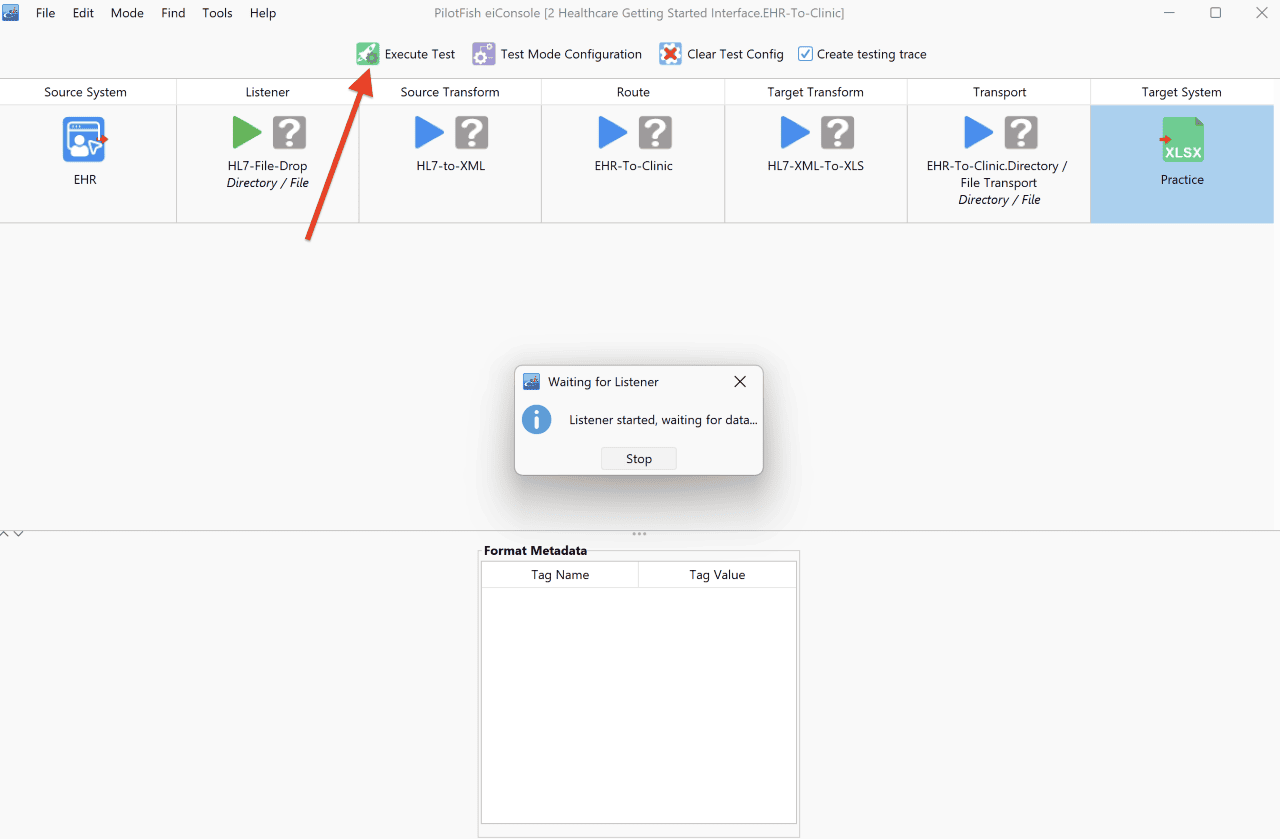Open the Find menu
This screenshot has height=839, width=1280.
point(173,13)
